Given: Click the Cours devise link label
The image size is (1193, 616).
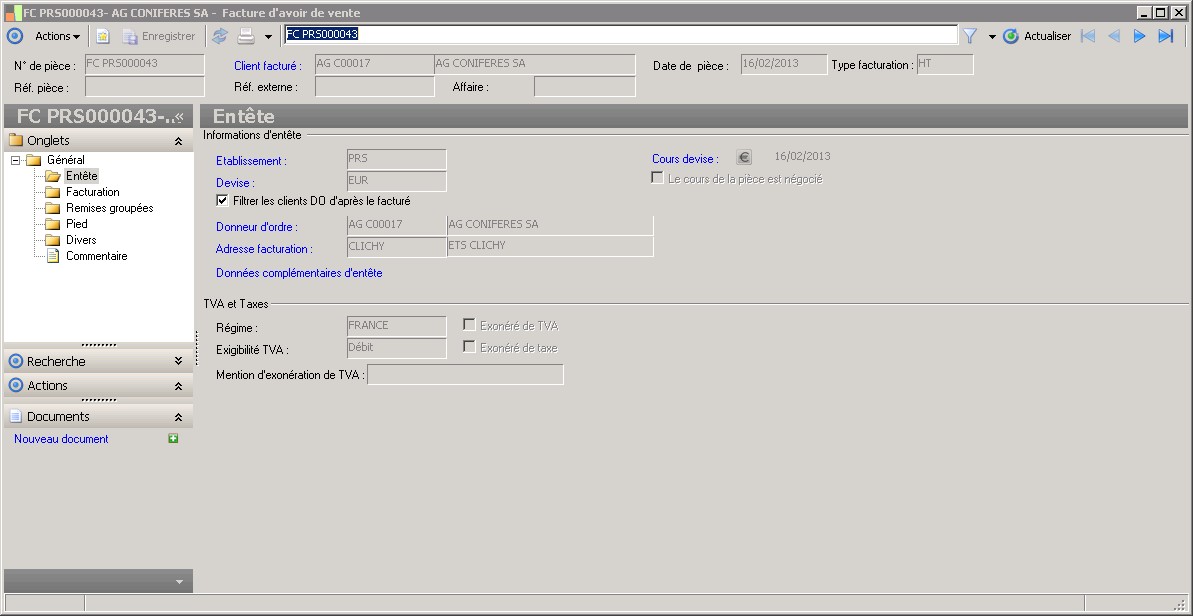Looking at the screenshot, I should [x=685, y=159].
